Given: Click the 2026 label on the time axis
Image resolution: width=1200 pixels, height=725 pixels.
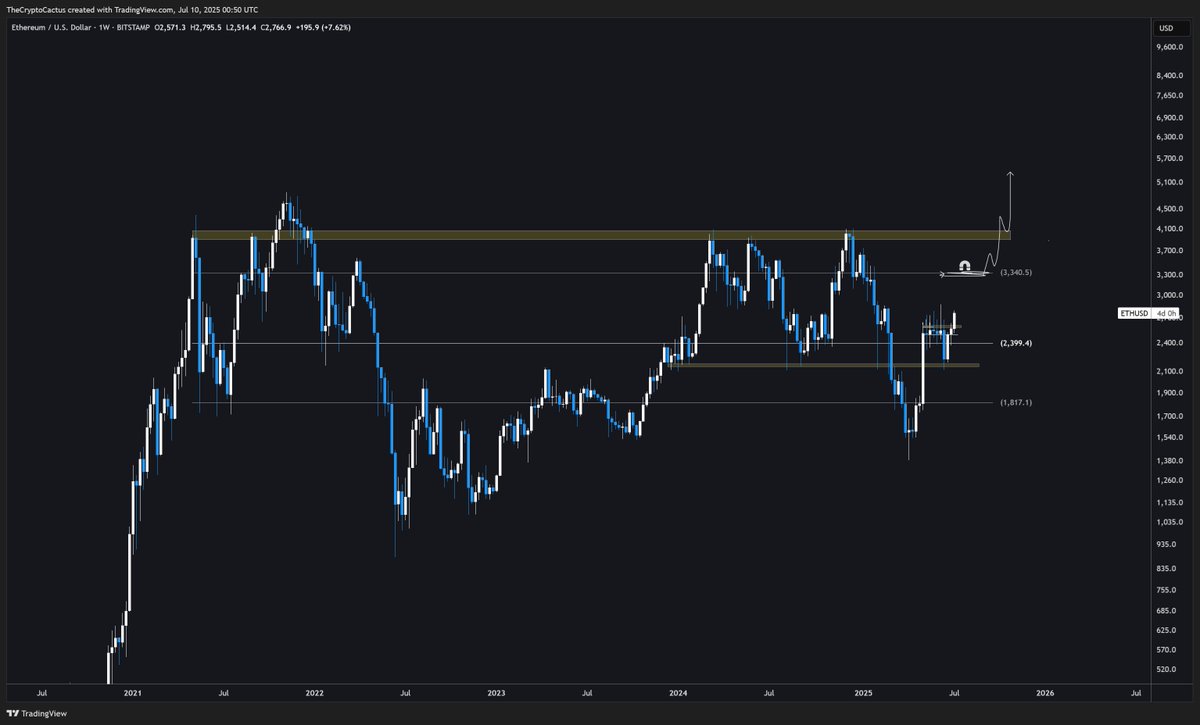Looking at the screenshot, I should click(x=1044, y=692).
